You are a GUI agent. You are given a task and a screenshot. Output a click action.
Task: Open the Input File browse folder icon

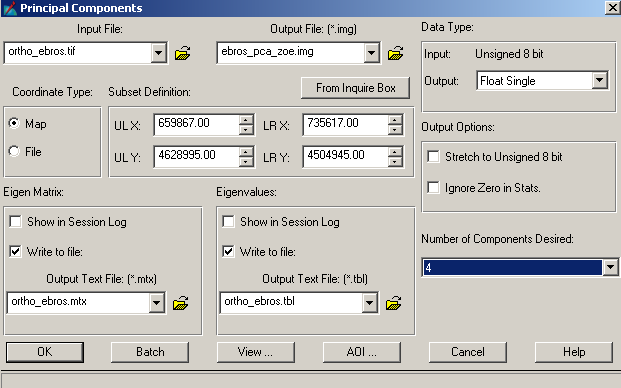click(x=183, y=53)
